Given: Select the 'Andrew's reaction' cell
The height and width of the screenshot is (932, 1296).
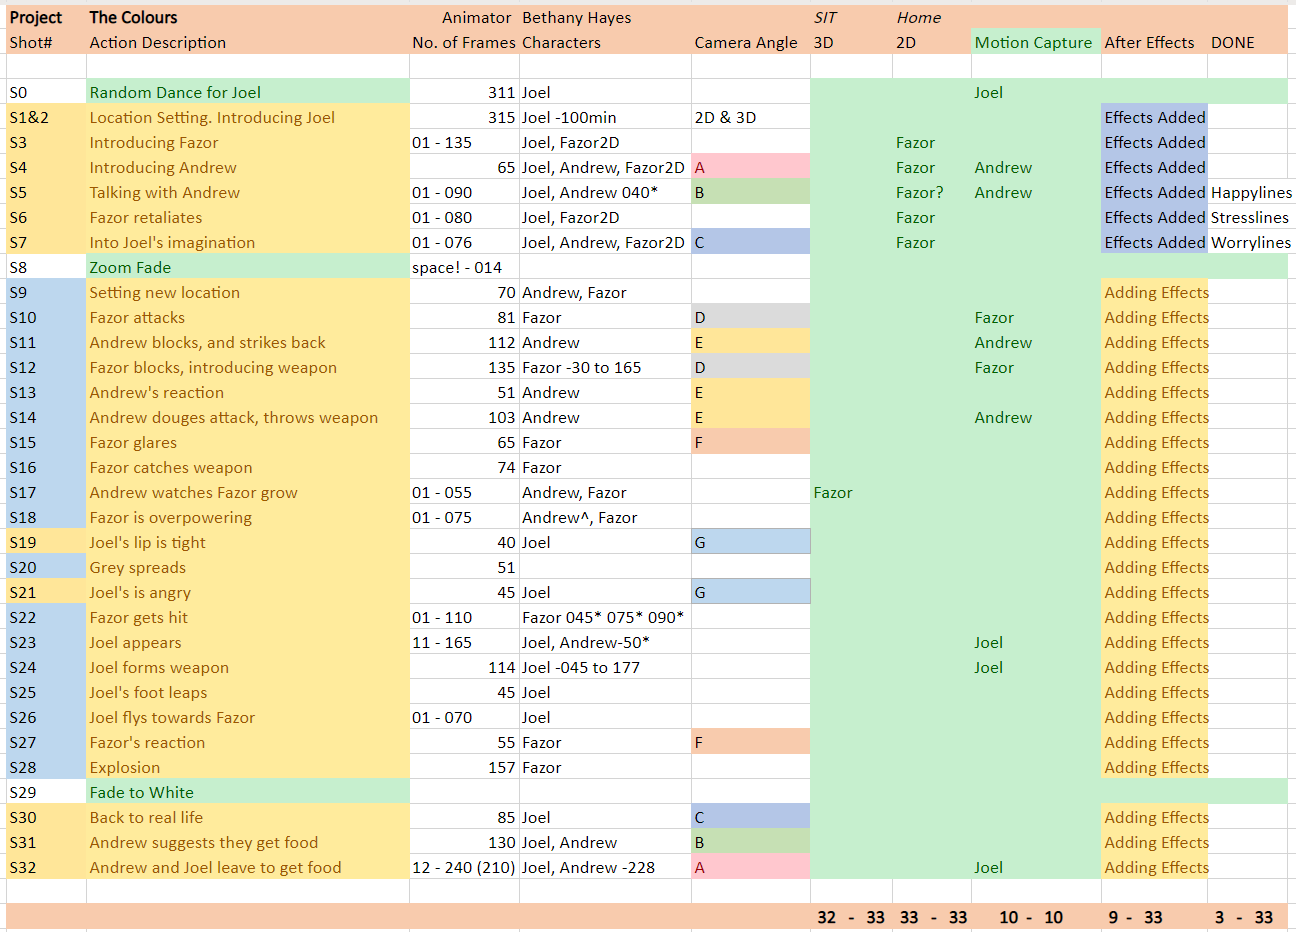Looking at the screenshot, I should [248, 392].
